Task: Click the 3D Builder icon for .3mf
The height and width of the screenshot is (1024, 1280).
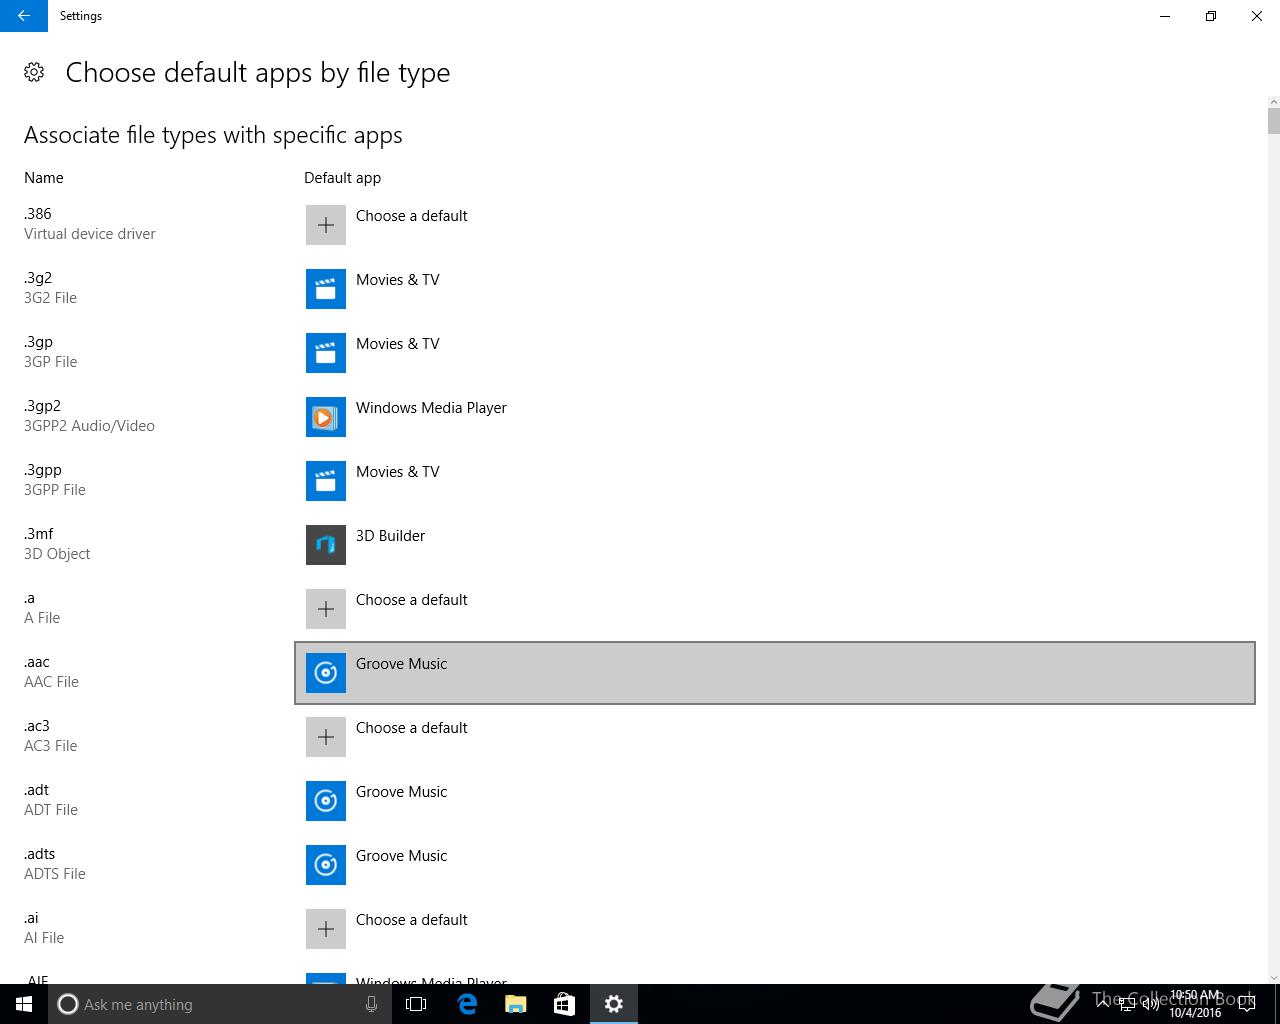Action: (x=326, y=545)
